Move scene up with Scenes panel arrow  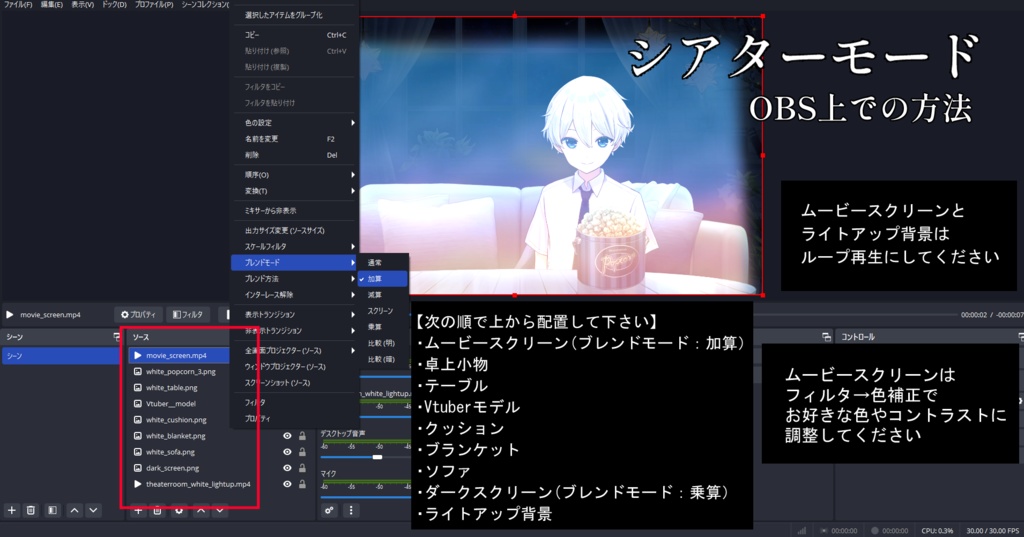pos(74,510)
